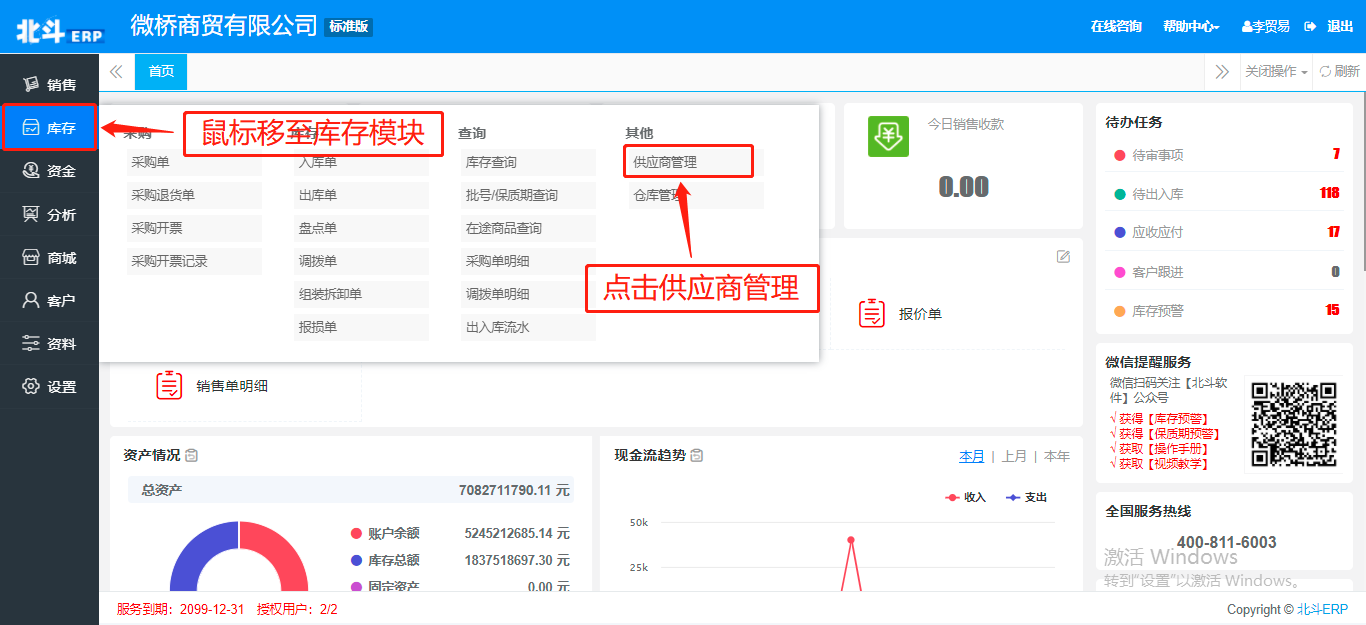Toggle the 收入 legend series
1366x625 pixels.
pos(965,497)
